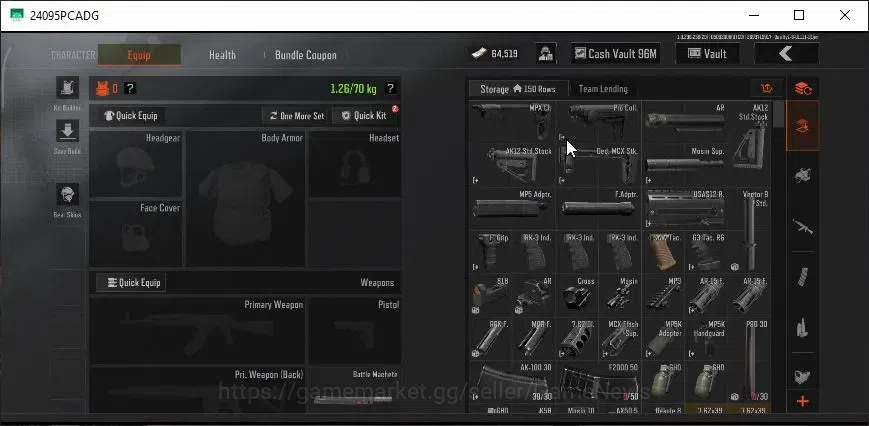Filter storage by magazine category
The height and width of the screenshot is (426, 869).
coord(802,277)
